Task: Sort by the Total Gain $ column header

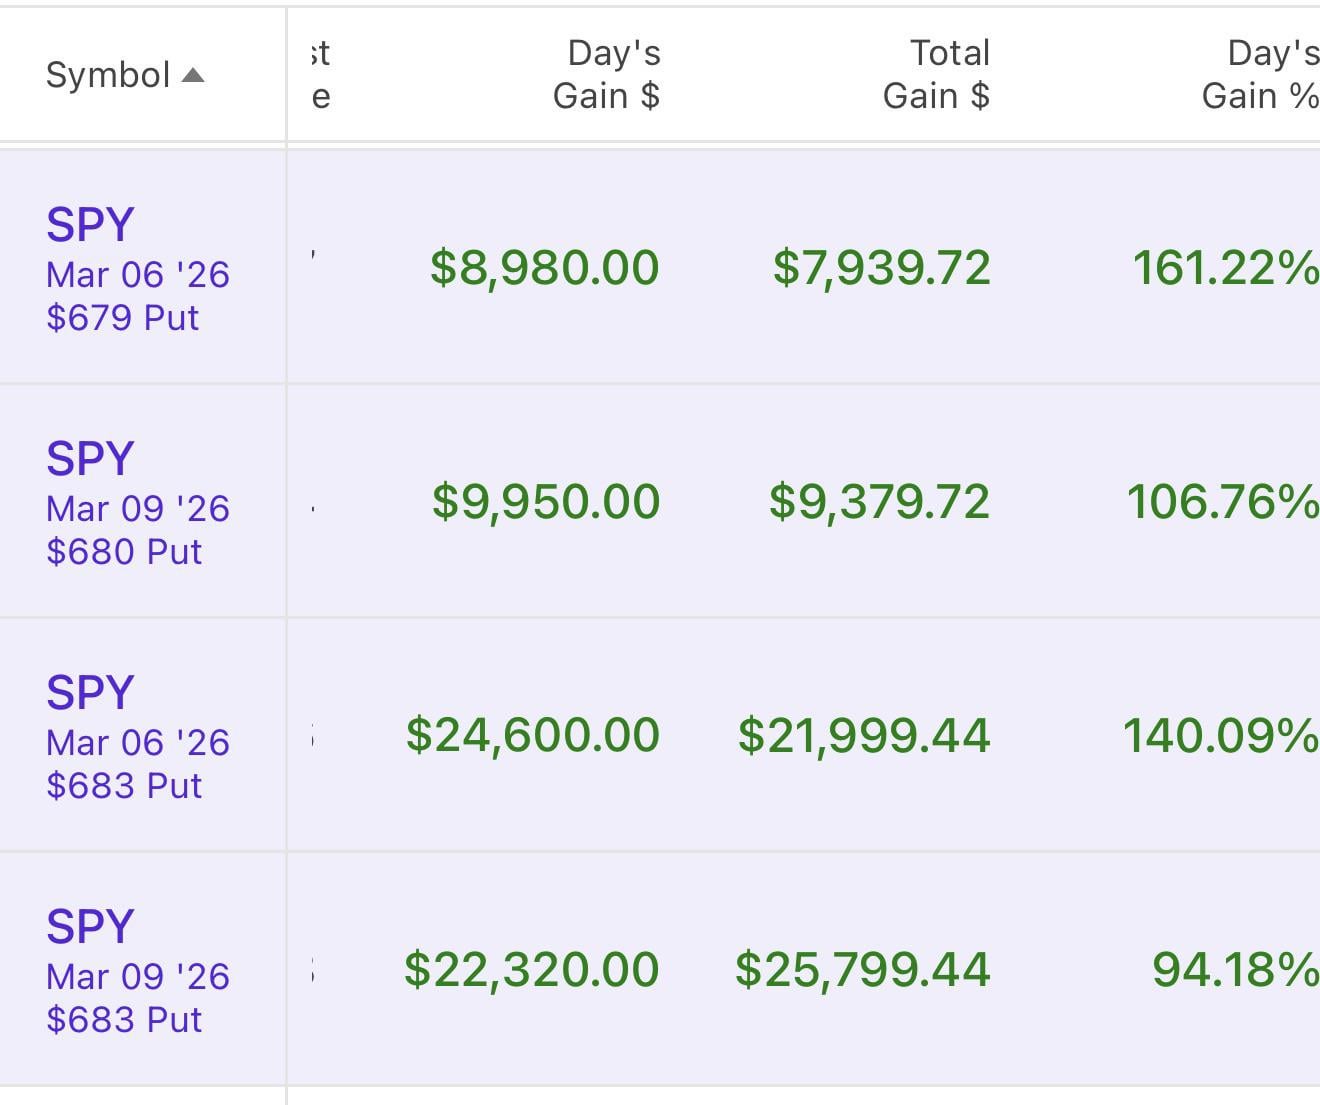Action: 936,74
